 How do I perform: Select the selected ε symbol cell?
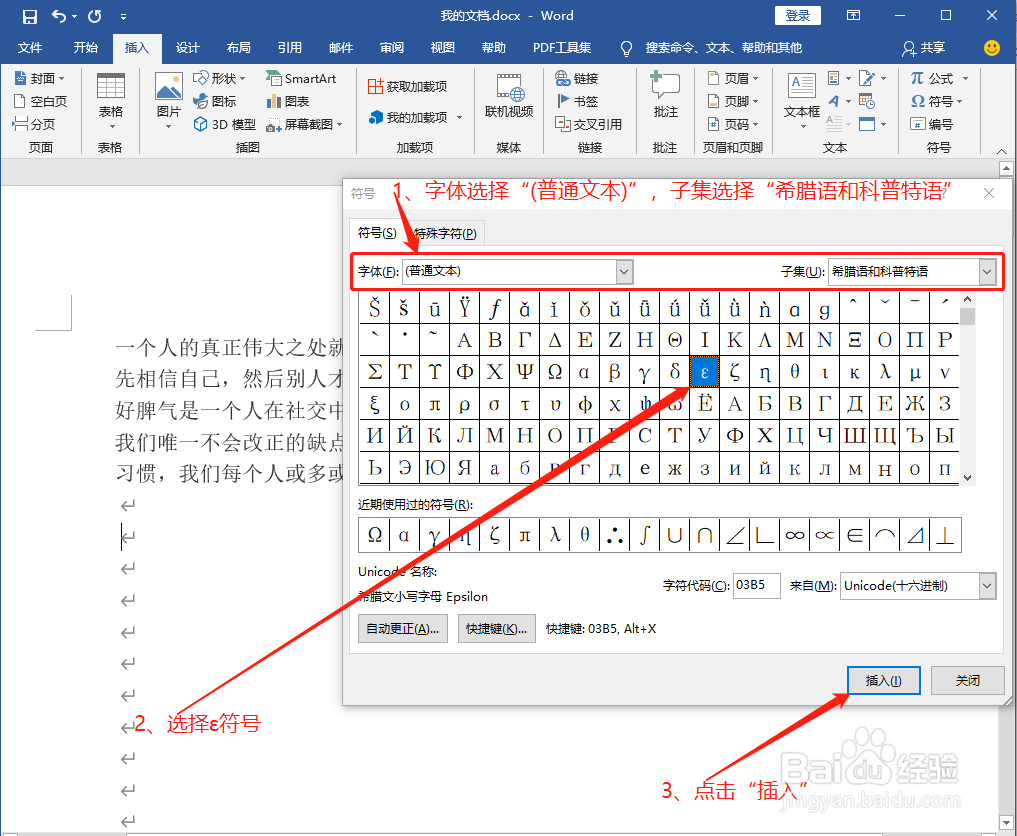[x=704, y=372]
